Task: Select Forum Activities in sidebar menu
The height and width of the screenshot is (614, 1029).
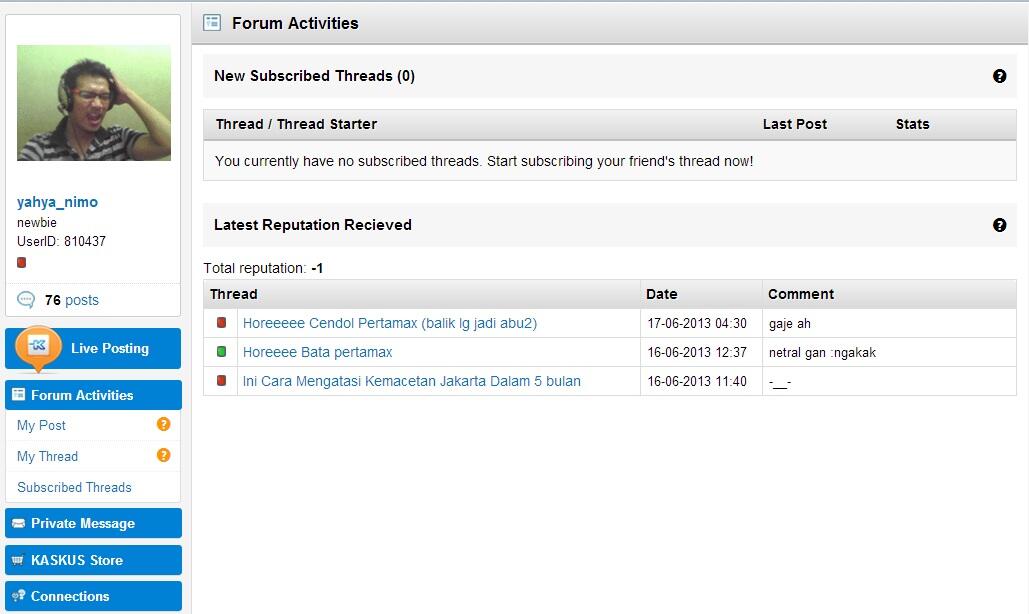Action: [x=93, y=395]
